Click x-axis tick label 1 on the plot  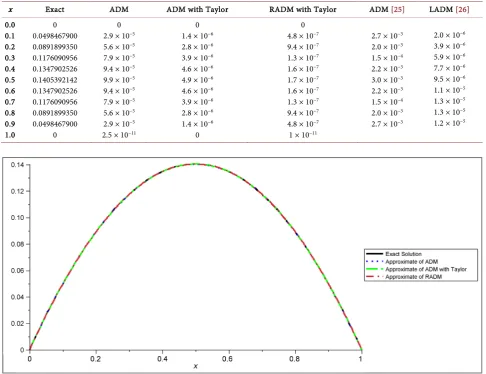click(361, 359)
